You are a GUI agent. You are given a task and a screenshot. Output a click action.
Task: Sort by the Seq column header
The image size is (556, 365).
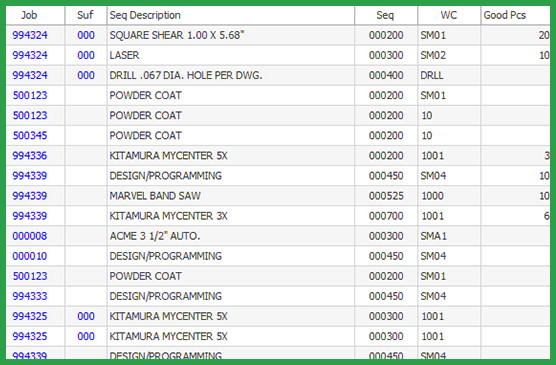pos(386,15)
